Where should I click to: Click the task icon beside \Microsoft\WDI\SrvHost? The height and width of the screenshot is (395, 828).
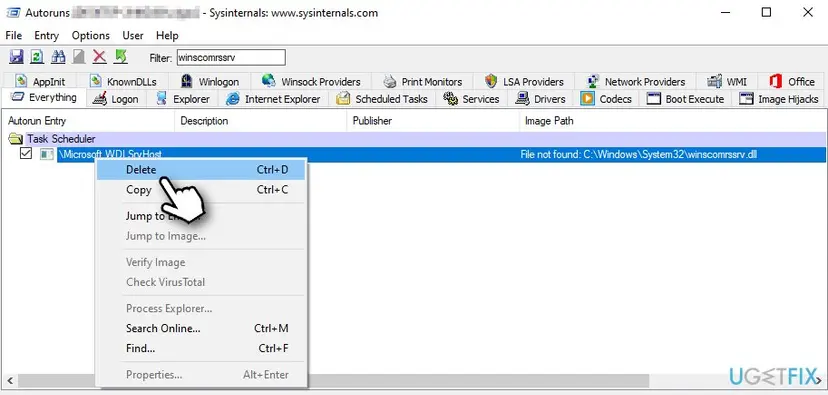point(47,154)
